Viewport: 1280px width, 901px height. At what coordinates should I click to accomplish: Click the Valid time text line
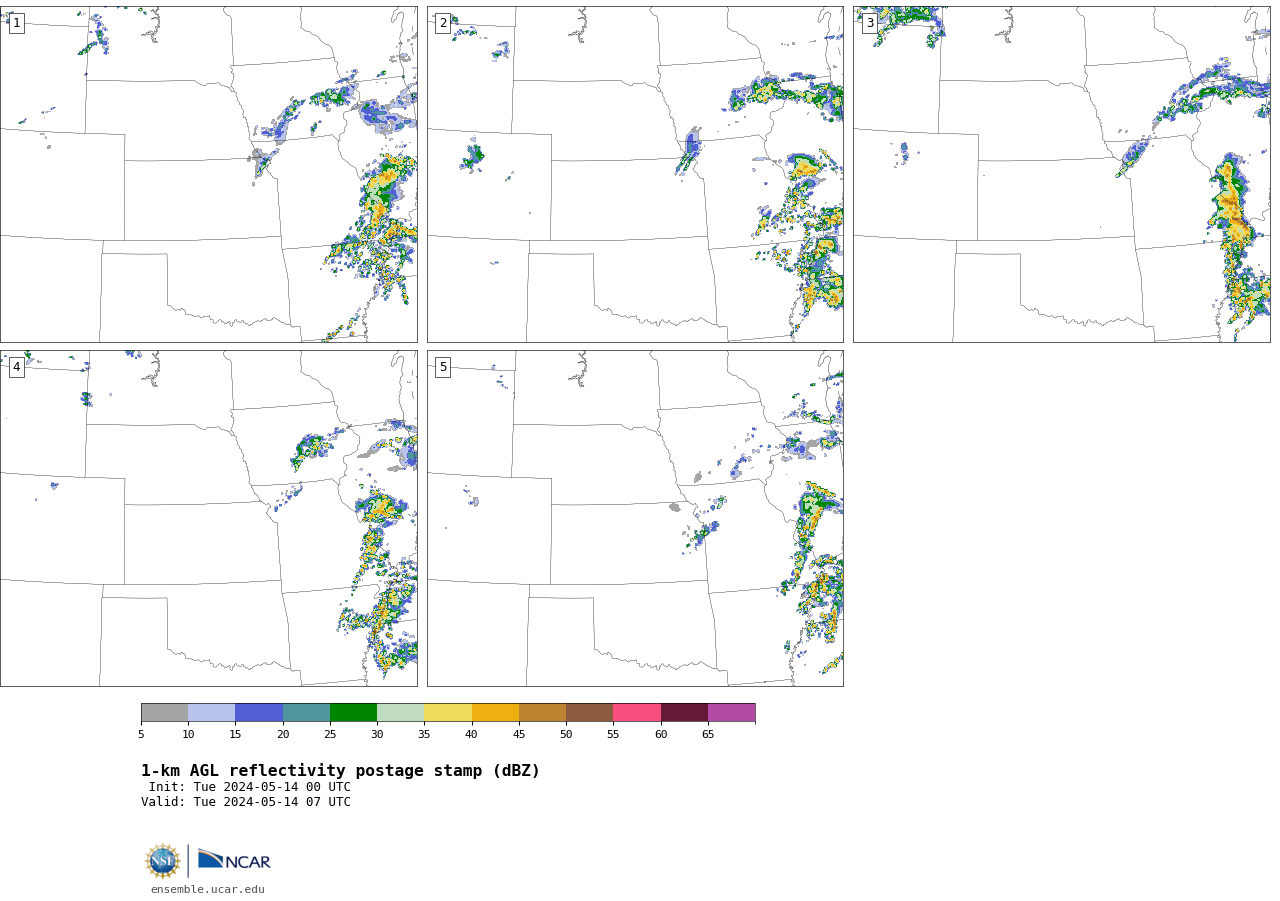246,802
